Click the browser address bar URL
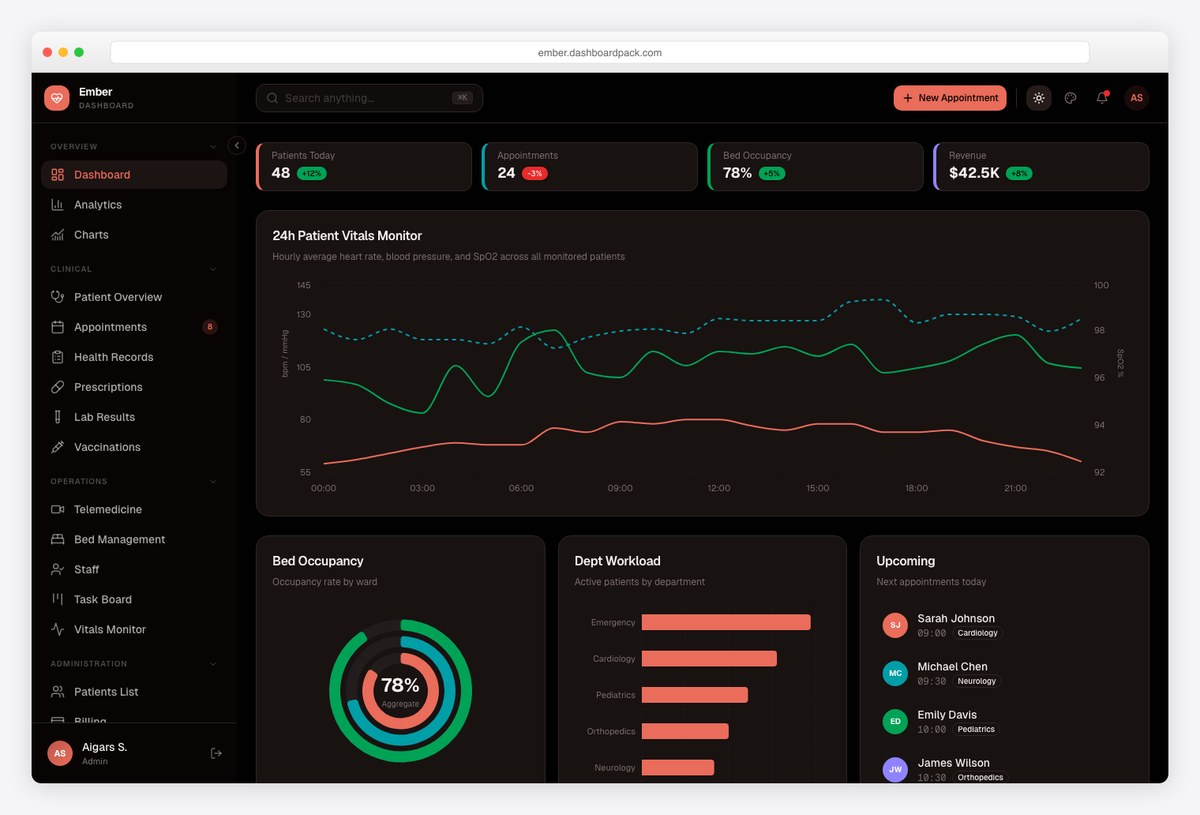The height and width of the screenshot is (815, 1200). [600, 52]
